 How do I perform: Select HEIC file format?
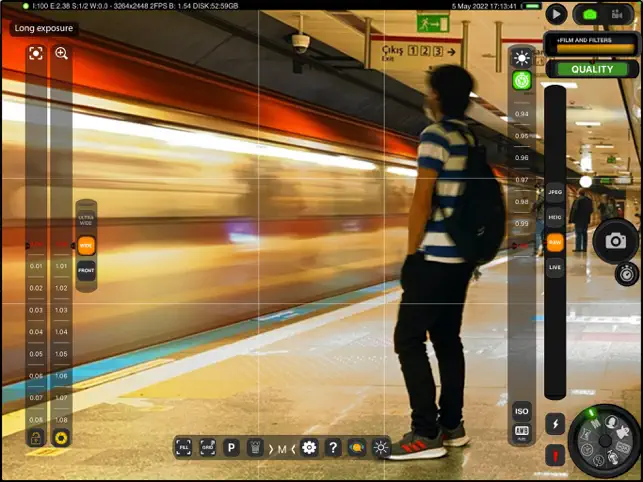(x=554, y=217)
